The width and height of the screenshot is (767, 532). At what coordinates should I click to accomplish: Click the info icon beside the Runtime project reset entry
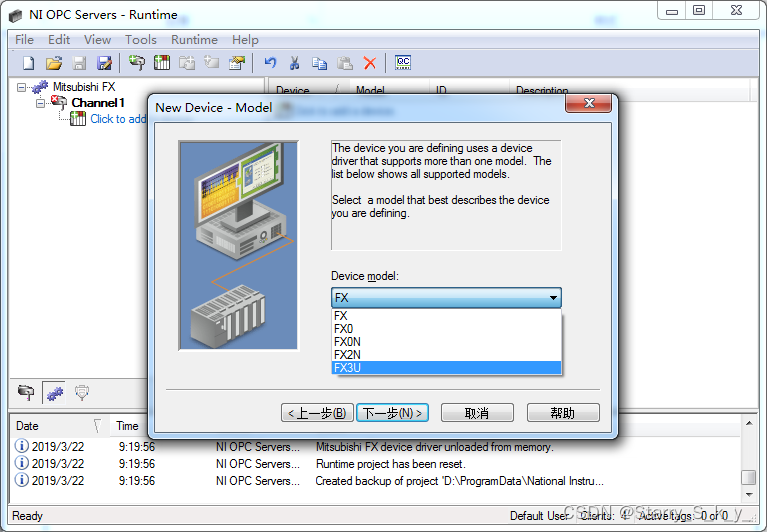(22, 463)
